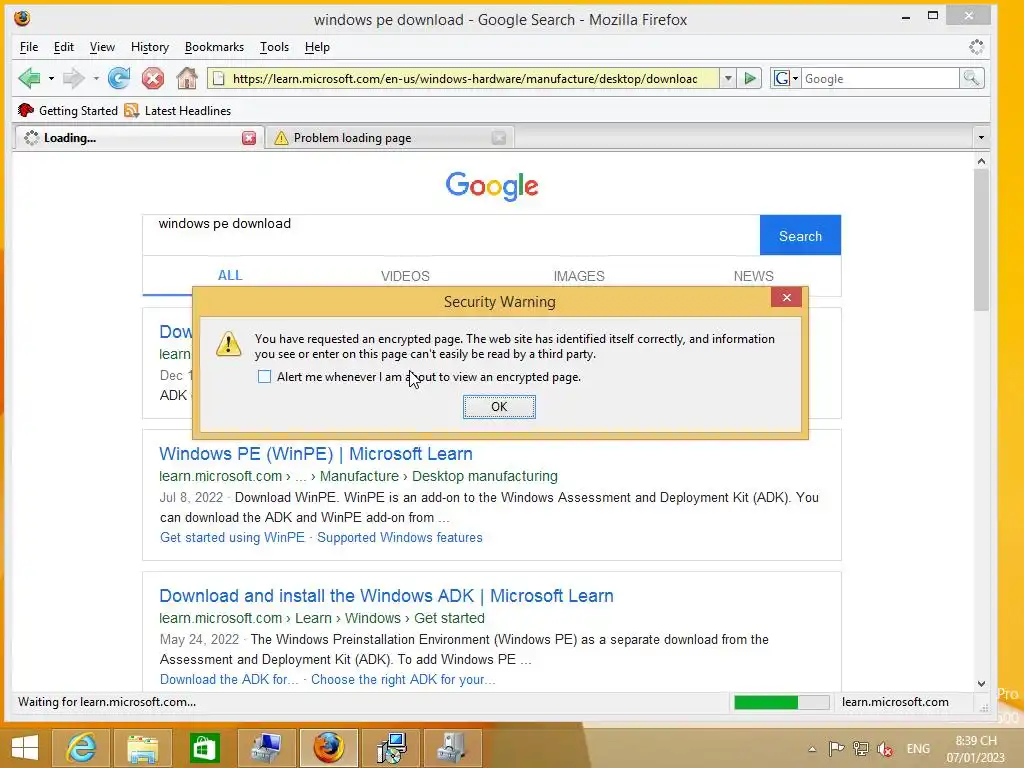Screen dimensions: 1024x768
Task: Close the Loading... tab
Action: 249,138
